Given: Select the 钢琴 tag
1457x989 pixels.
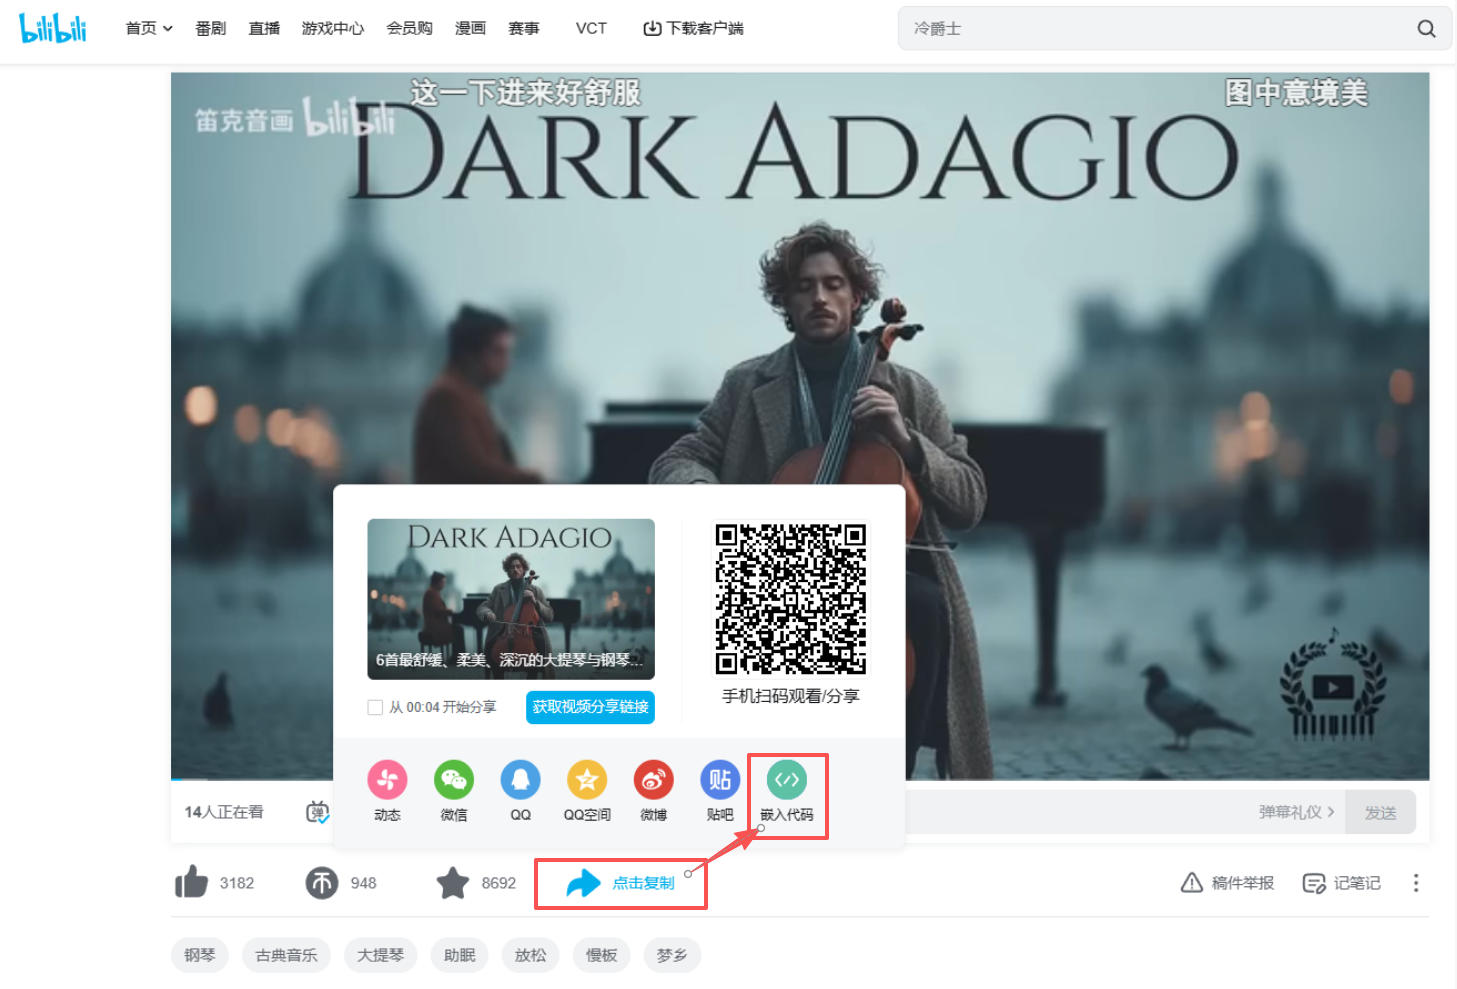Looking at the screenshot, I should tap(200, 955).
